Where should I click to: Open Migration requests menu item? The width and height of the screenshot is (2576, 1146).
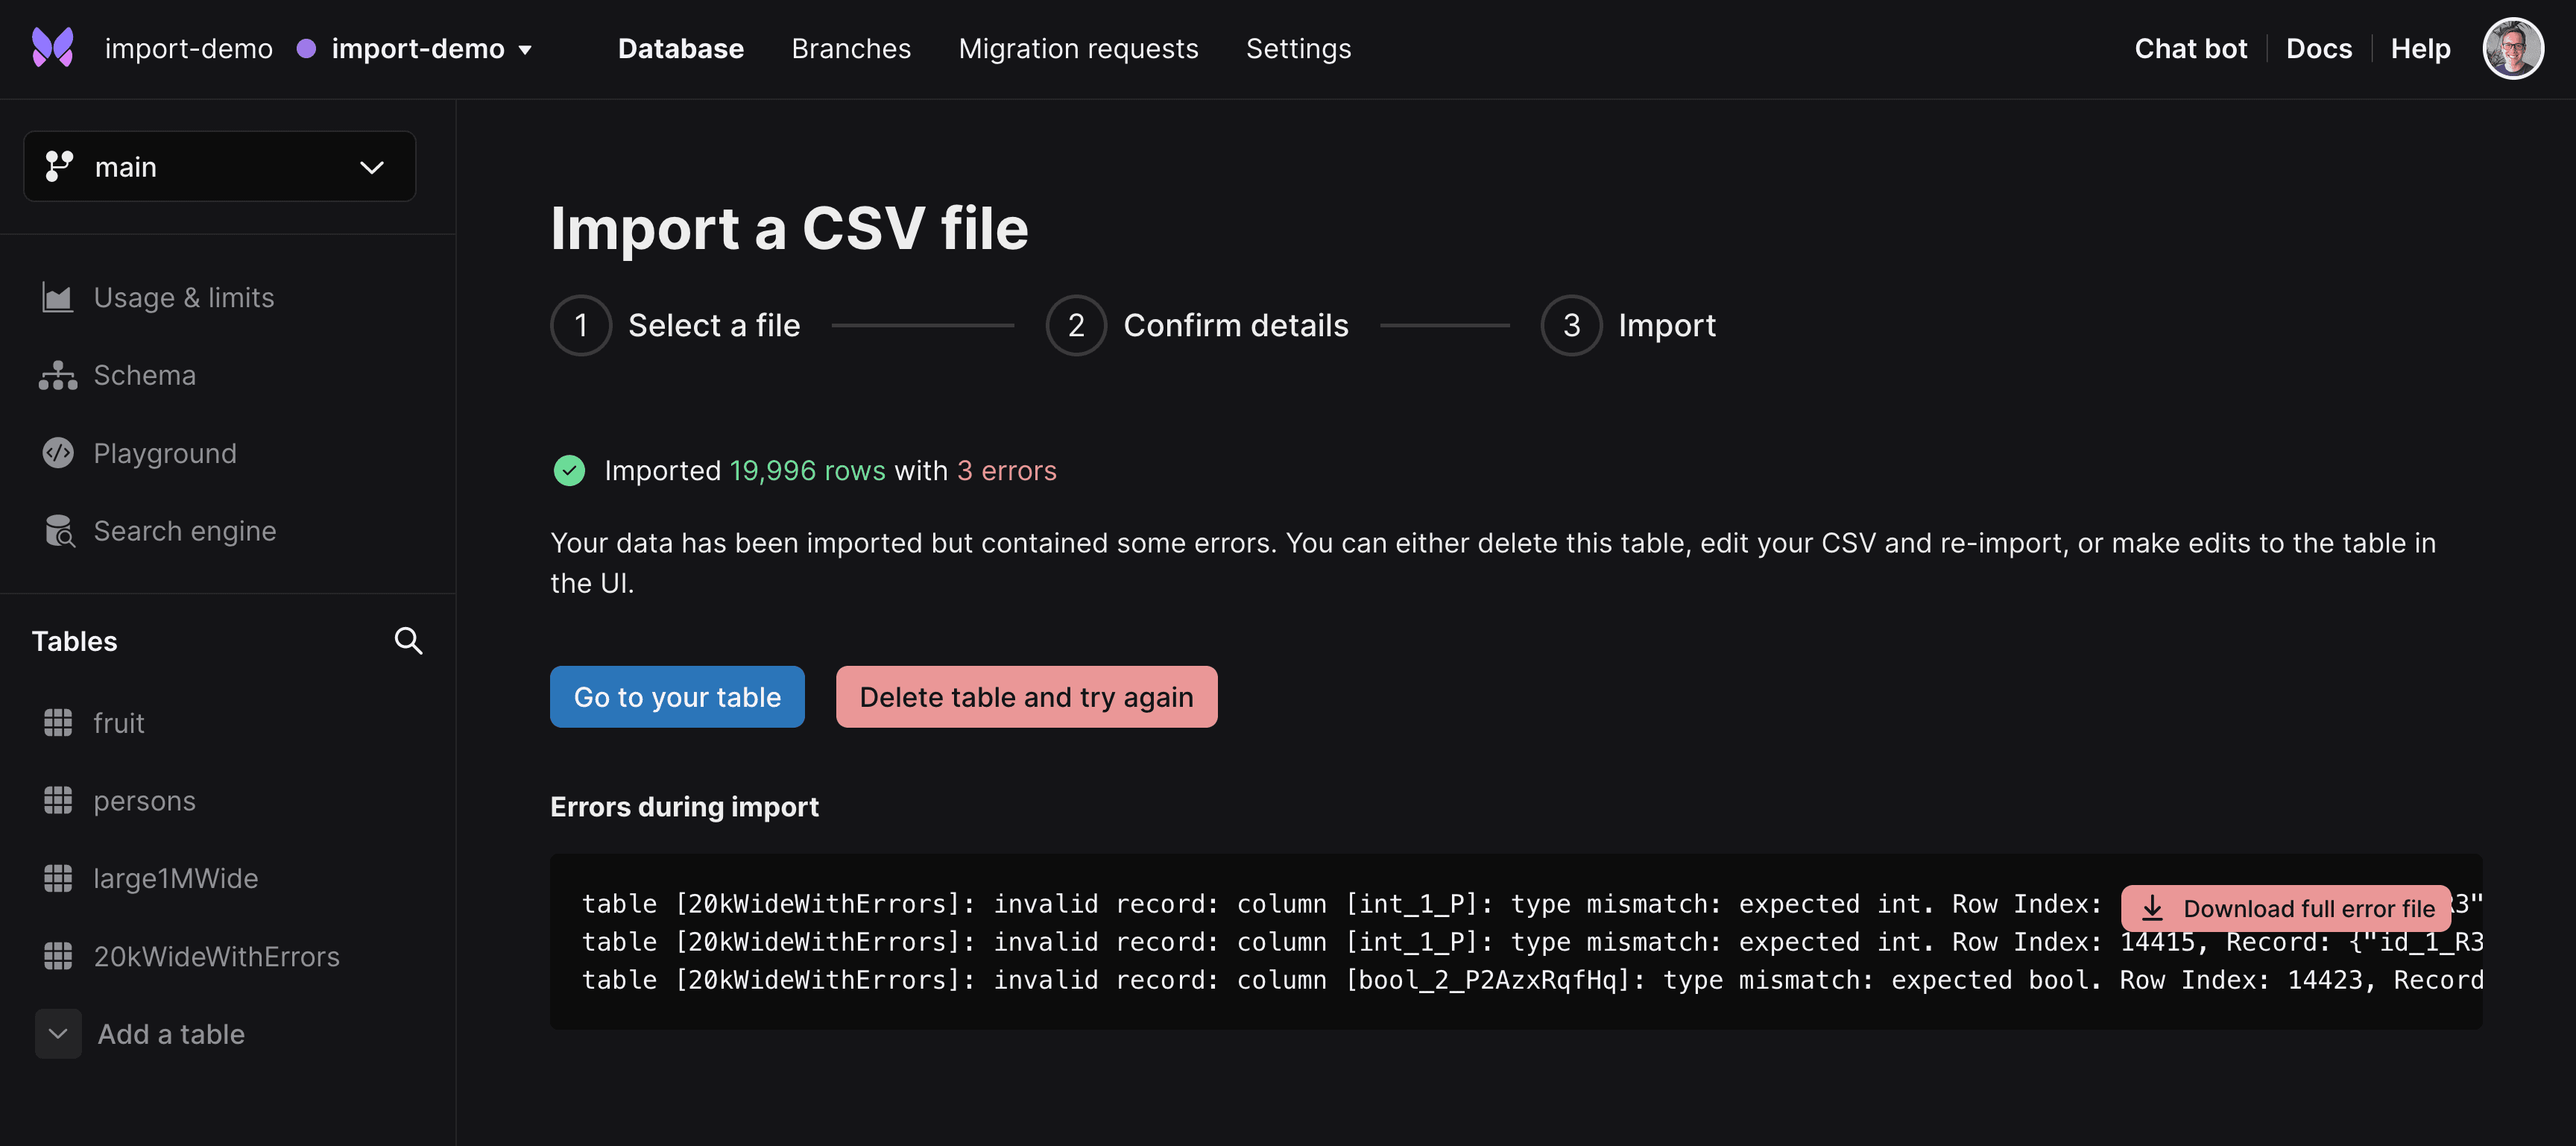pos(1078,46)
